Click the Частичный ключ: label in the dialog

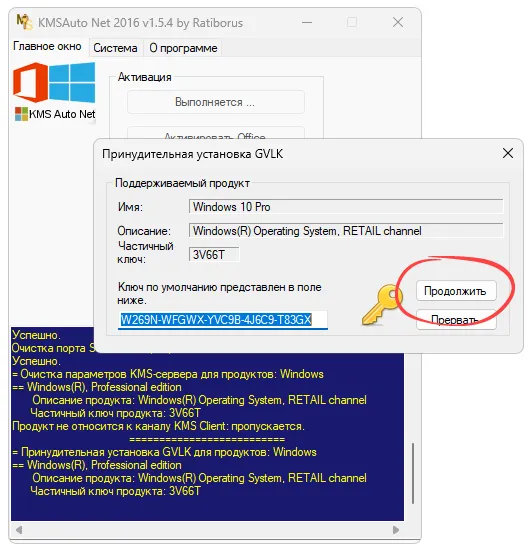click(145, 252)
